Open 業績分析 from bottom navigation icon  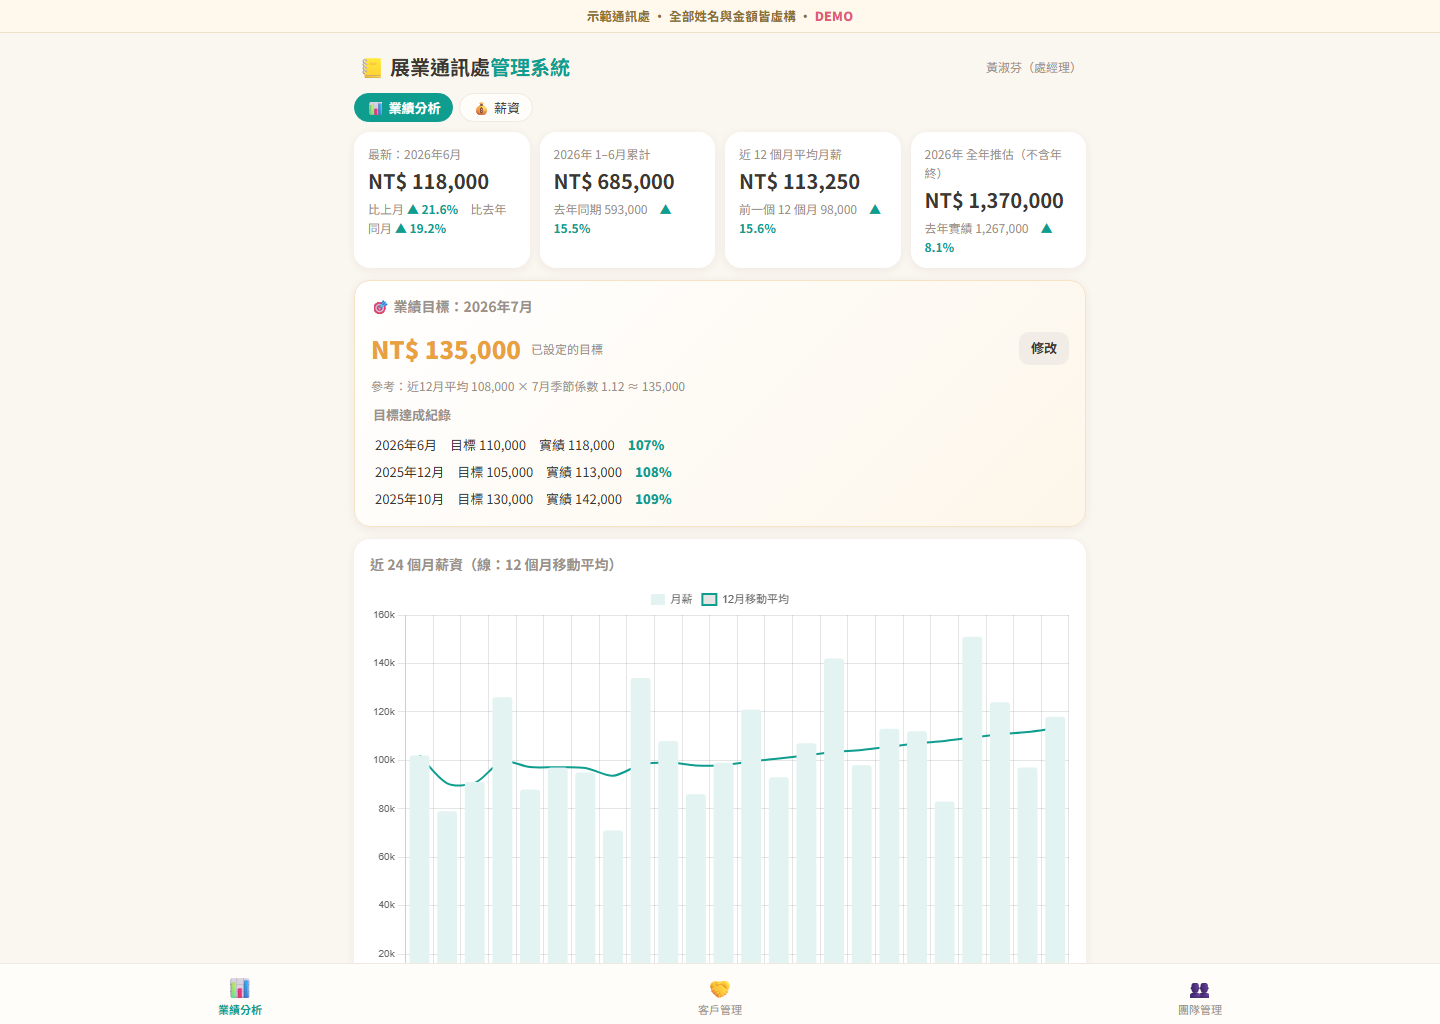(x=240, y=988)
